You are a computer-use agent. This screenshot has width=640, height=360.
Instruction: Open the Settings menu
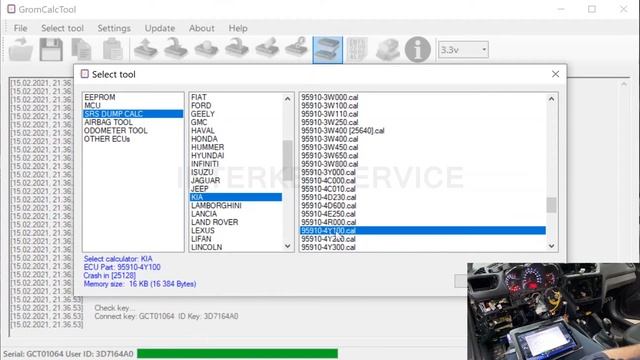pyautogui.click(x=114, y=28)
